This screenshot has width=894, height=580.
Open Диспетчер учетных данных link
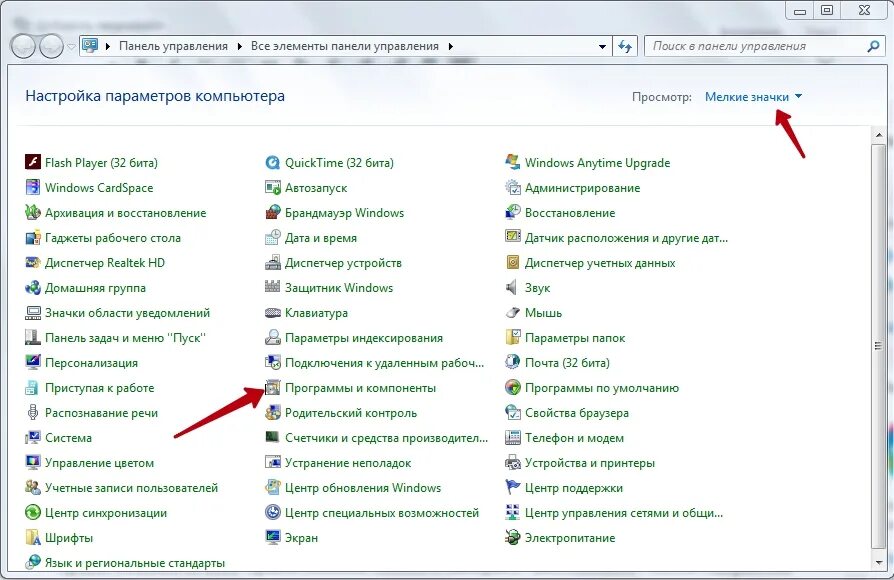point(600,263)
